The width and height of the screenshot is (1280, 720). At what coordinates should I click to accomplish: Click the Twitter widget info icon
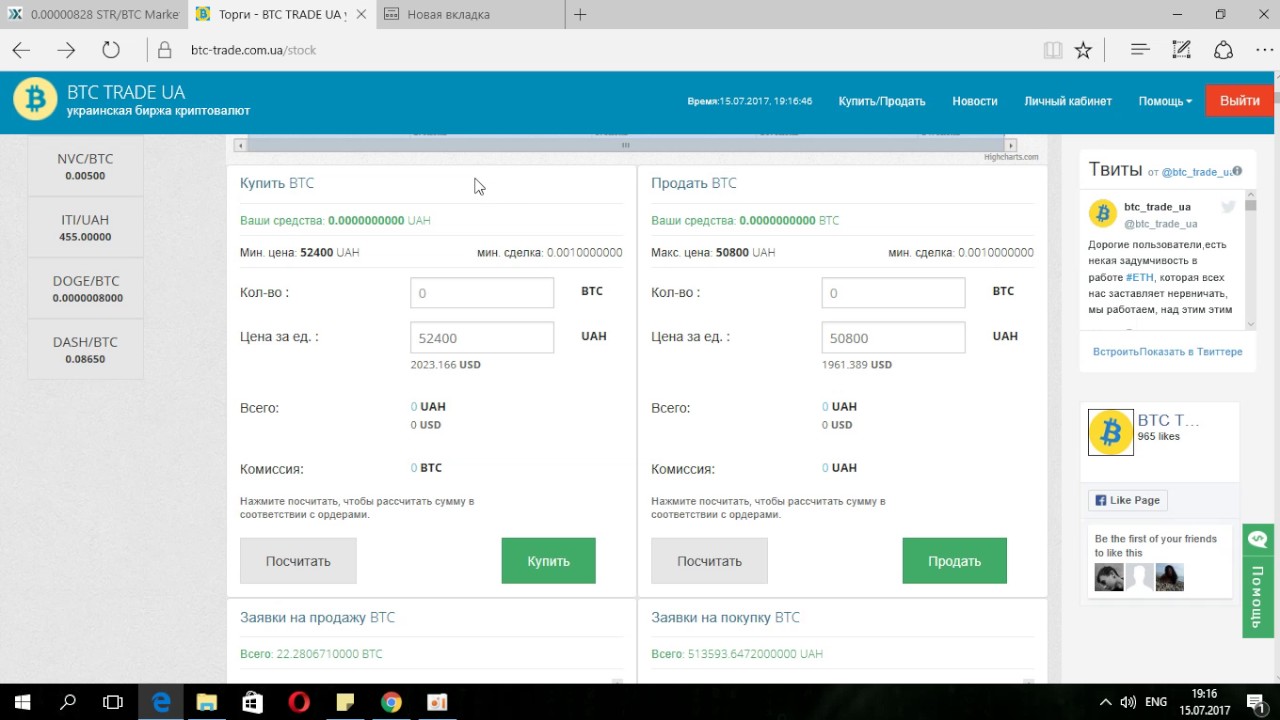(1237, 172)
